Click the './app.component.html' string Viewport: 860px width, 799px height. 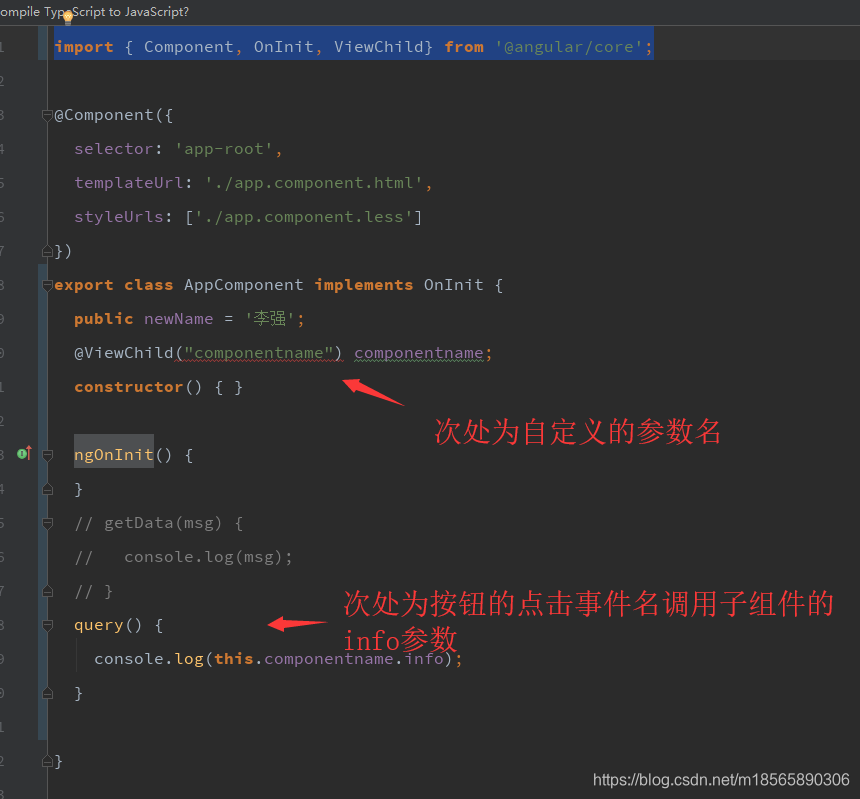point(314,183)
